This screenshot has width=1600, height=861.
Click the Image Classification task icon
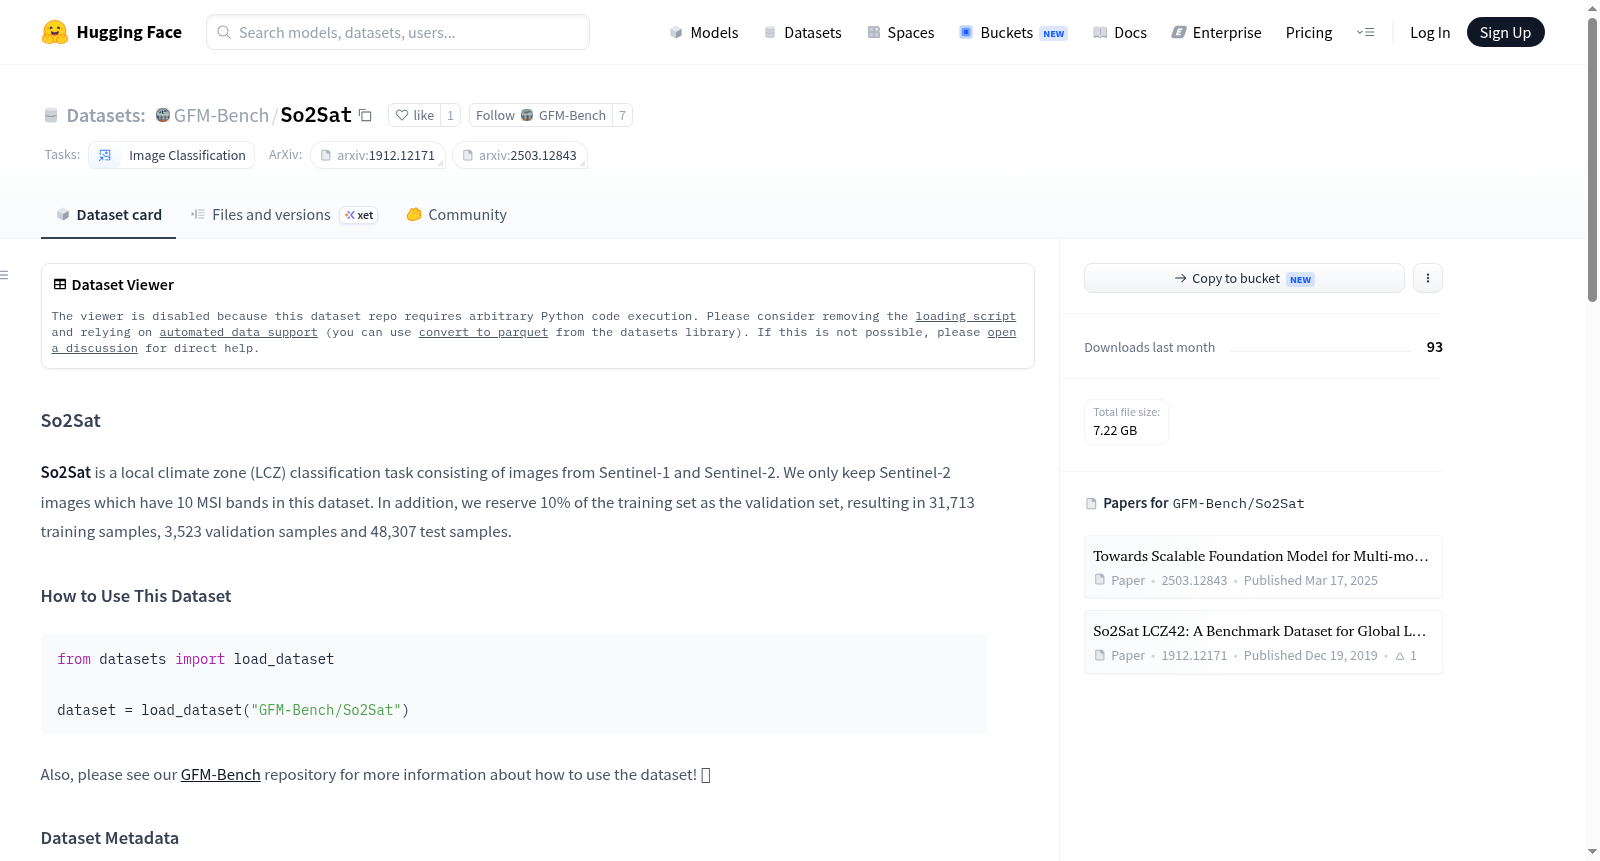[x=105, y=155]
